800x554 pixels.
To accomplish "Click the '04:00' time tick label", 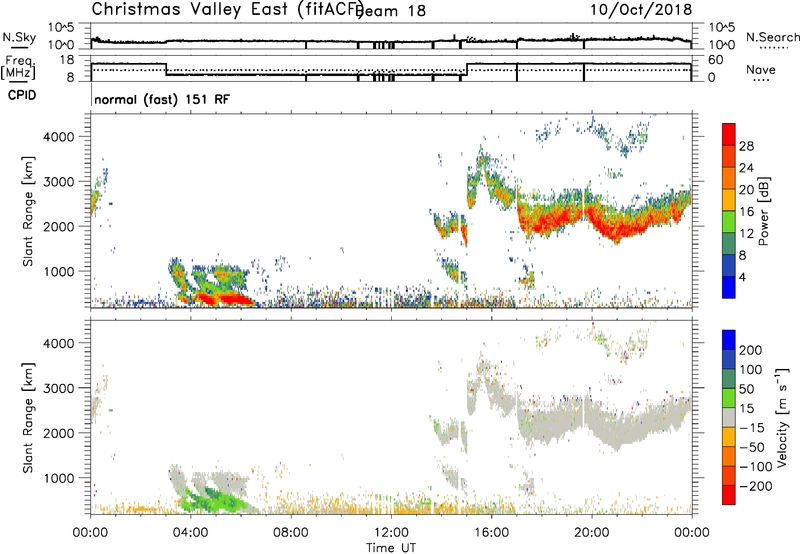I will tap(191, 533).
